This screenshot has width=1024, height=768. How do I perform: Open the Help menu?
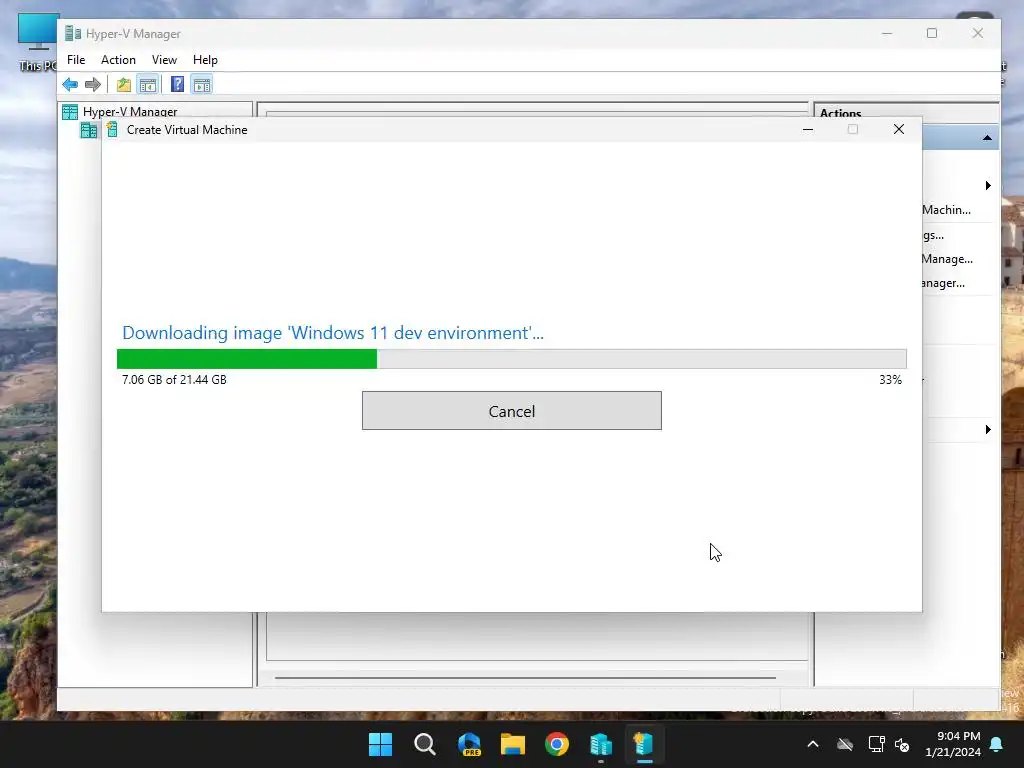[205, 59]
